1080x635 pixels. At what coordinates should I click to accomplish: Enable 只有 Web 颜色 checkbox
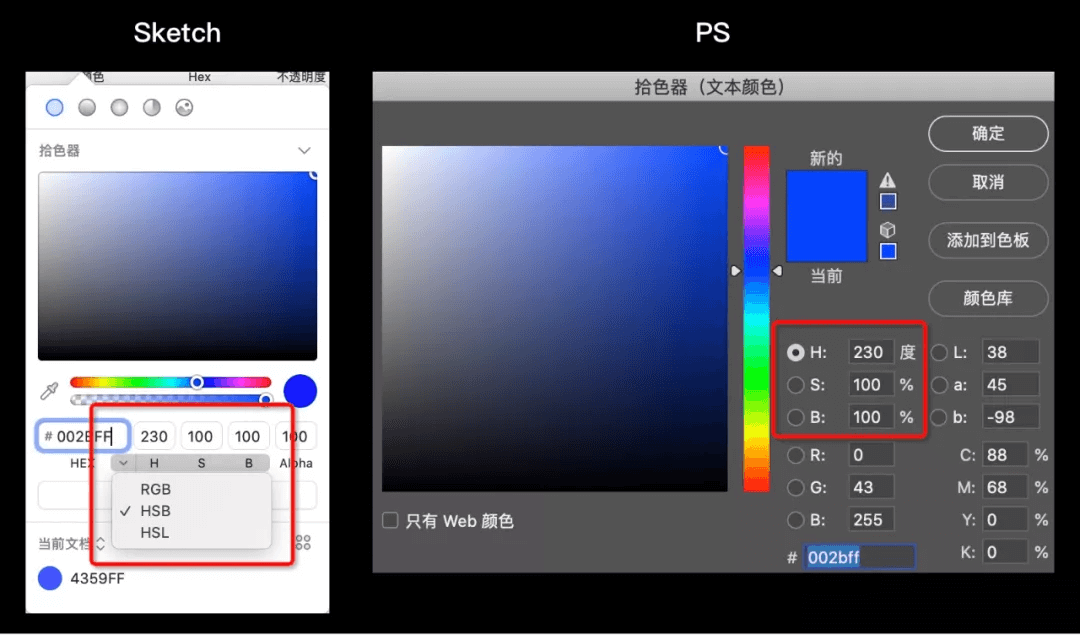tap(391, 521)
